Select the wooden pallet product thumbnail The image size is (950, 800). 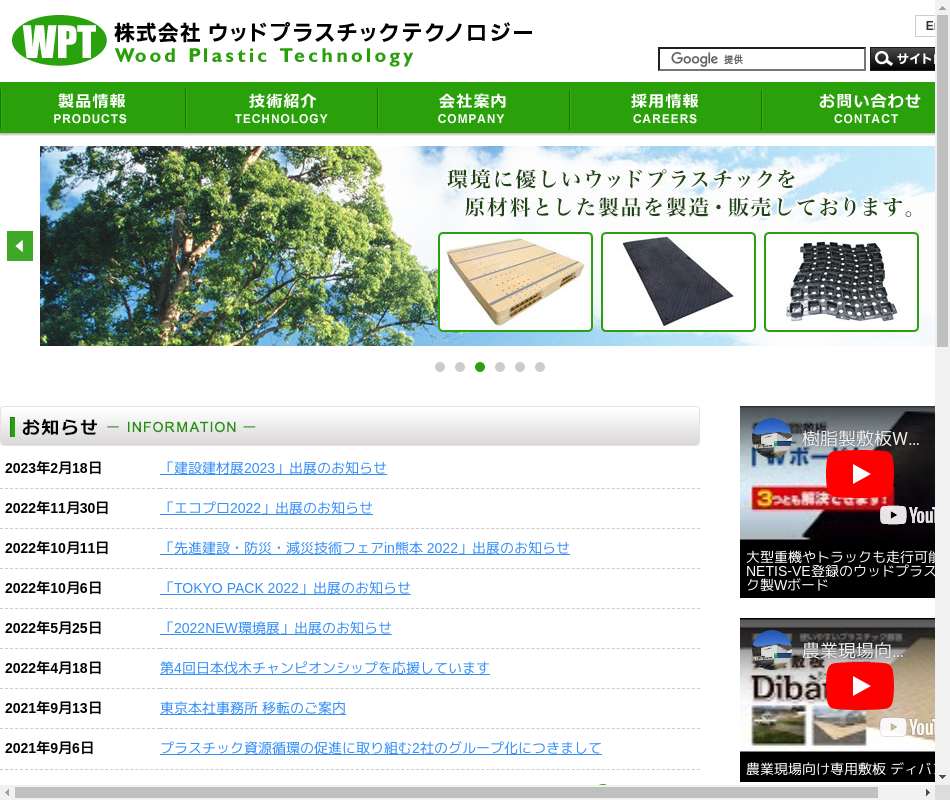pyautogui.click(x=515, y=282)
